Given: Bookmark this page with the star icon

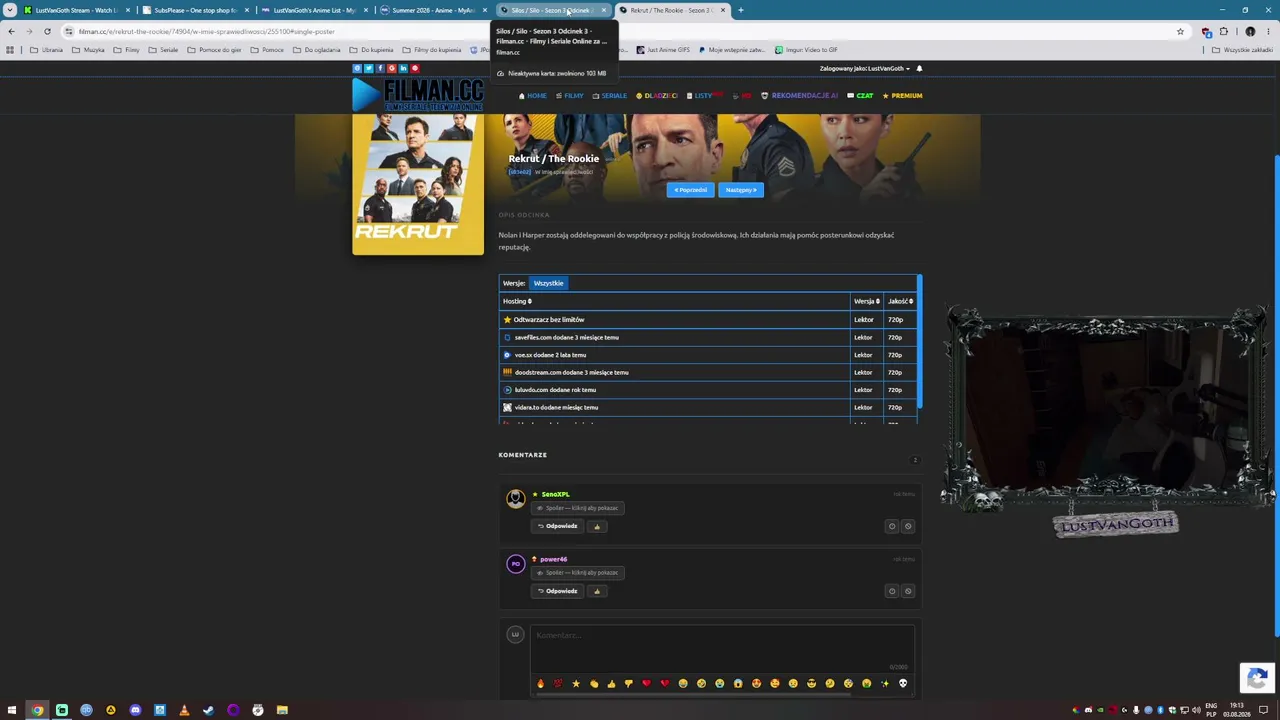Looking at the screenshot, I should point(1180,31).
